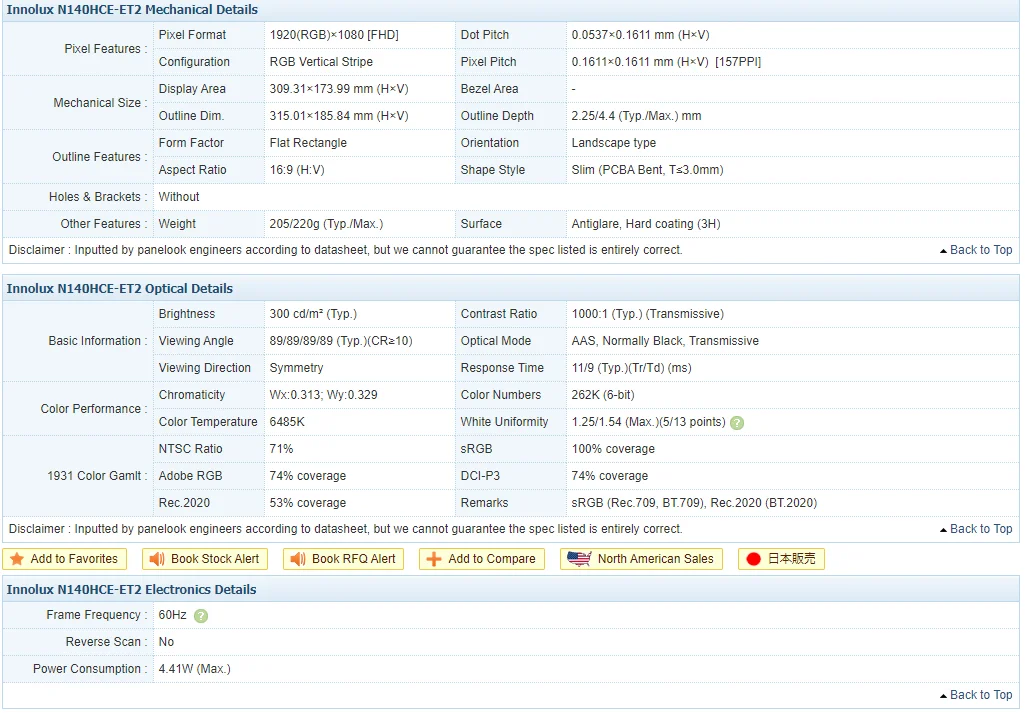The height and width of the screenshot is (713, 1027).
Task: Click the 16:9 (H:V) aspect ratio value
Action: (297, 170)
